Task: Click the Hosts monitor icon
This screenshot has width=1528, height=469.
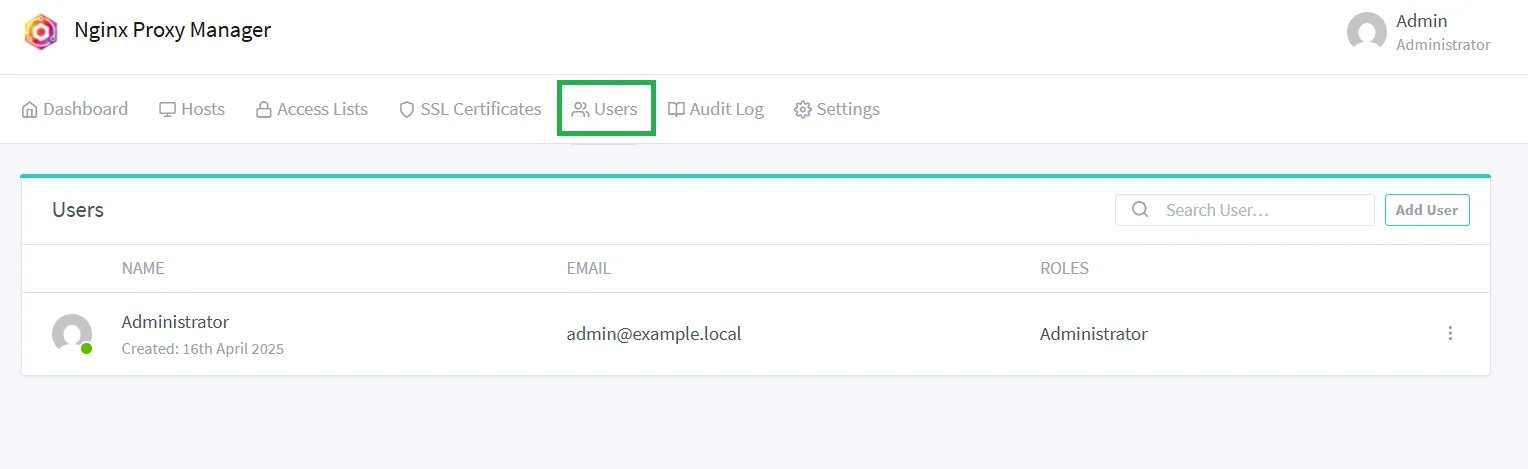Action: pyautogui.click(x=167, y=110)
